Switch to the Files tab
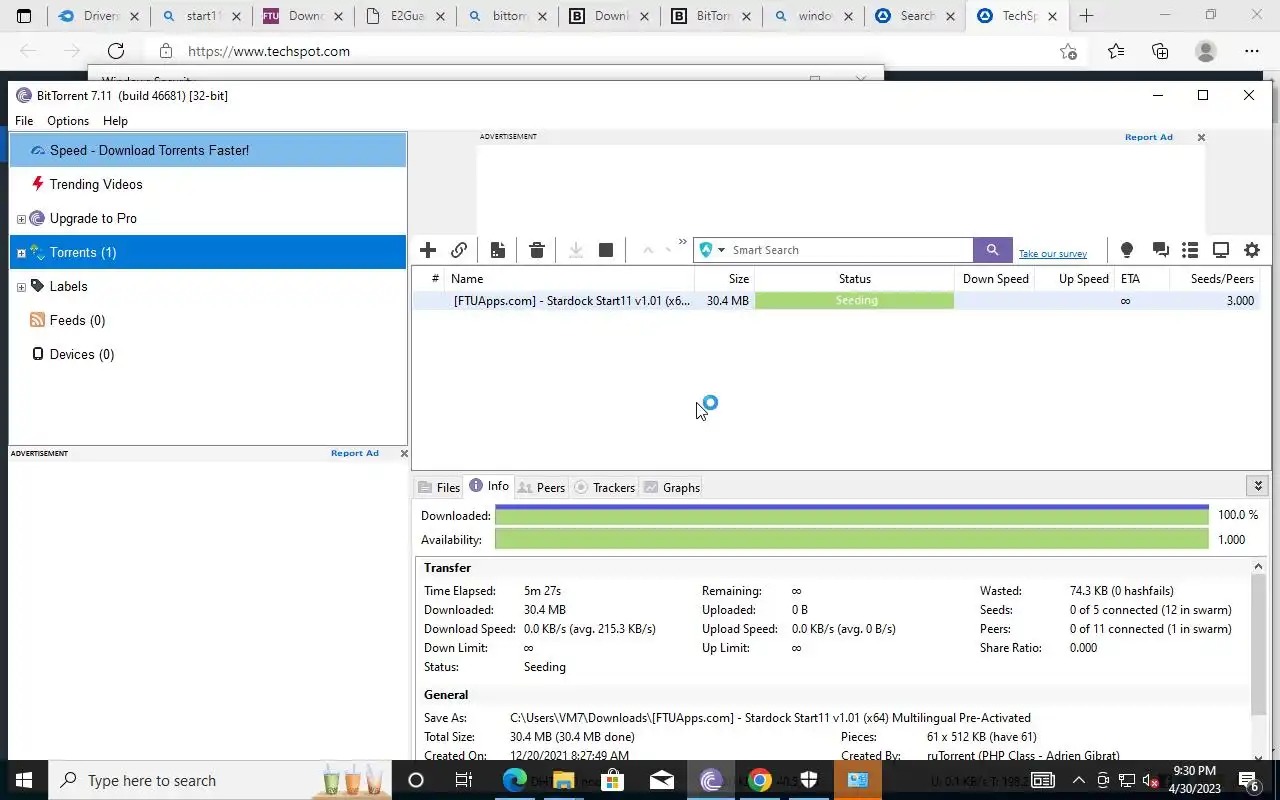The height and width of the screenshot is (800, 1280). point(439,488)
